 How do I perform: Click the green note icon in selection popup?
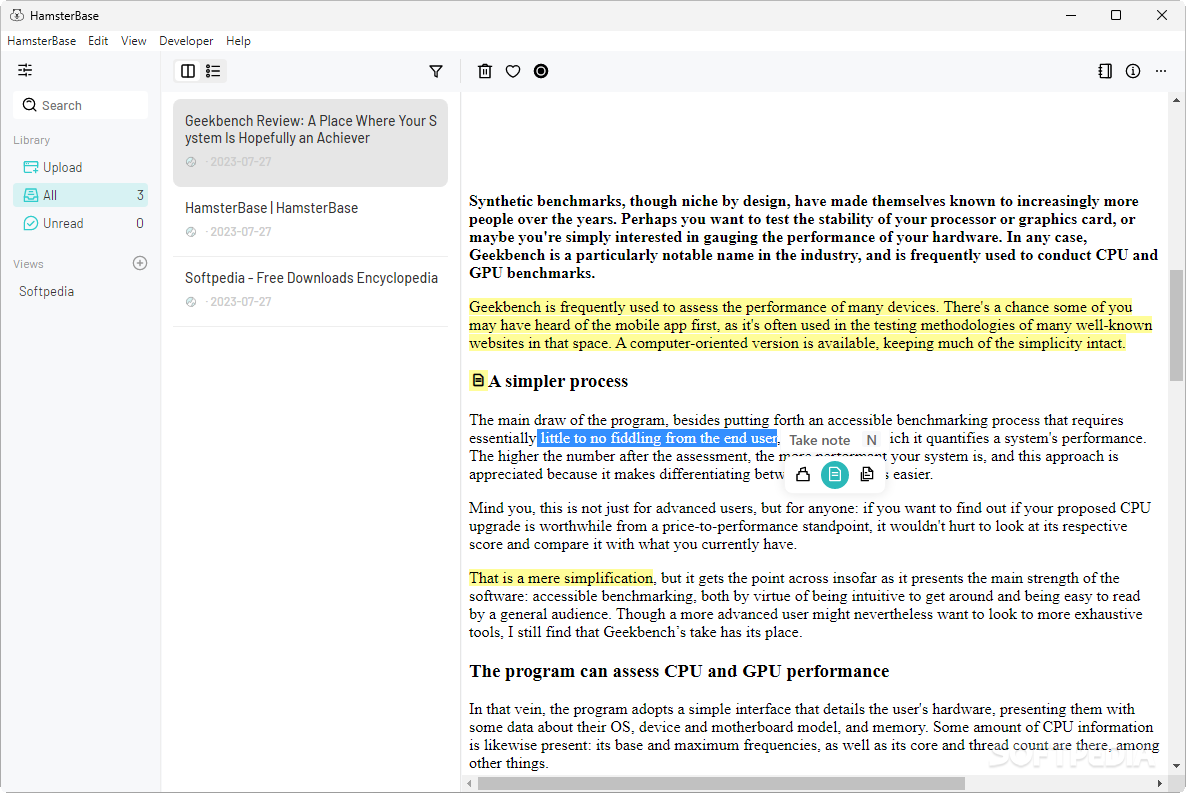(x=835, y=474)
